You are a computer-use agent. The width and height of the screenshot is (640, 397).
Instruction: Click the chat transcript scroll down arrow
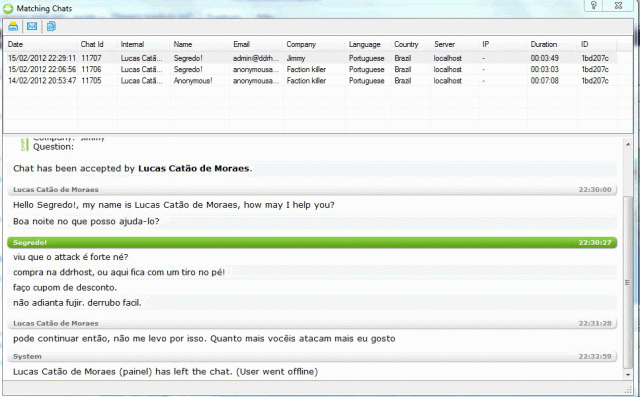tap(628, 374)
